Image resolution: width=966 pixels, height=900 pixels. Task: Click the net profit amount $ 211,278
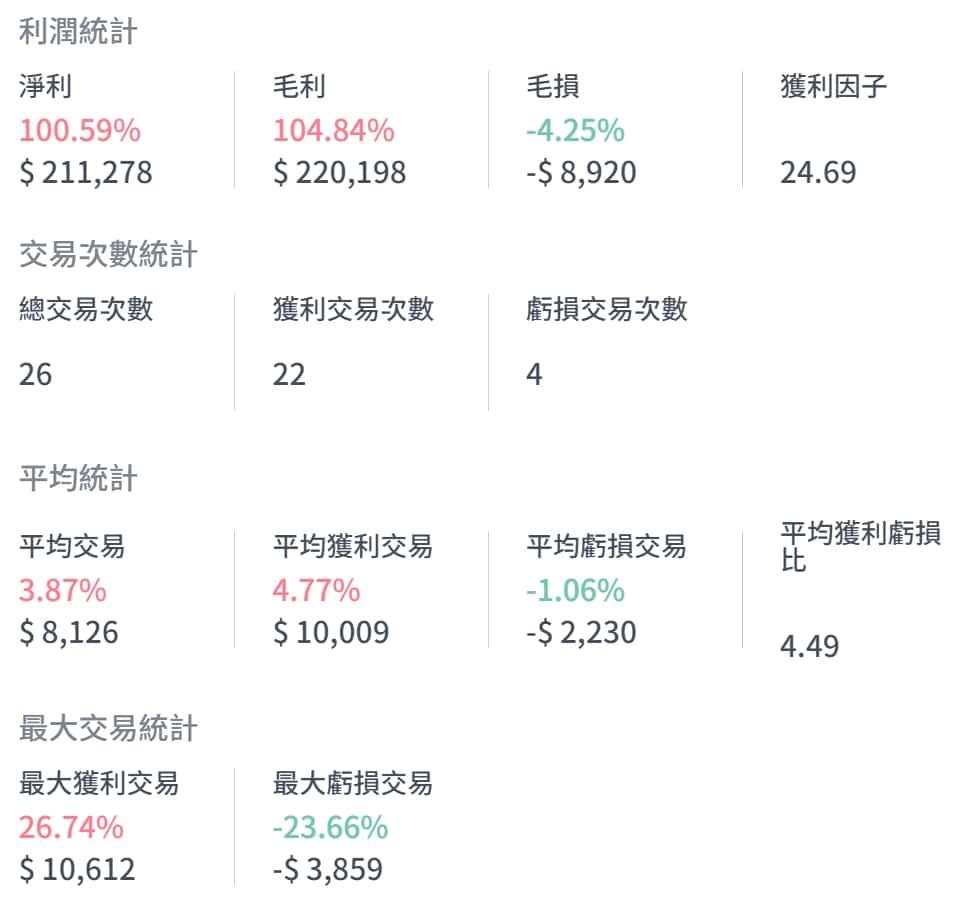86,173
